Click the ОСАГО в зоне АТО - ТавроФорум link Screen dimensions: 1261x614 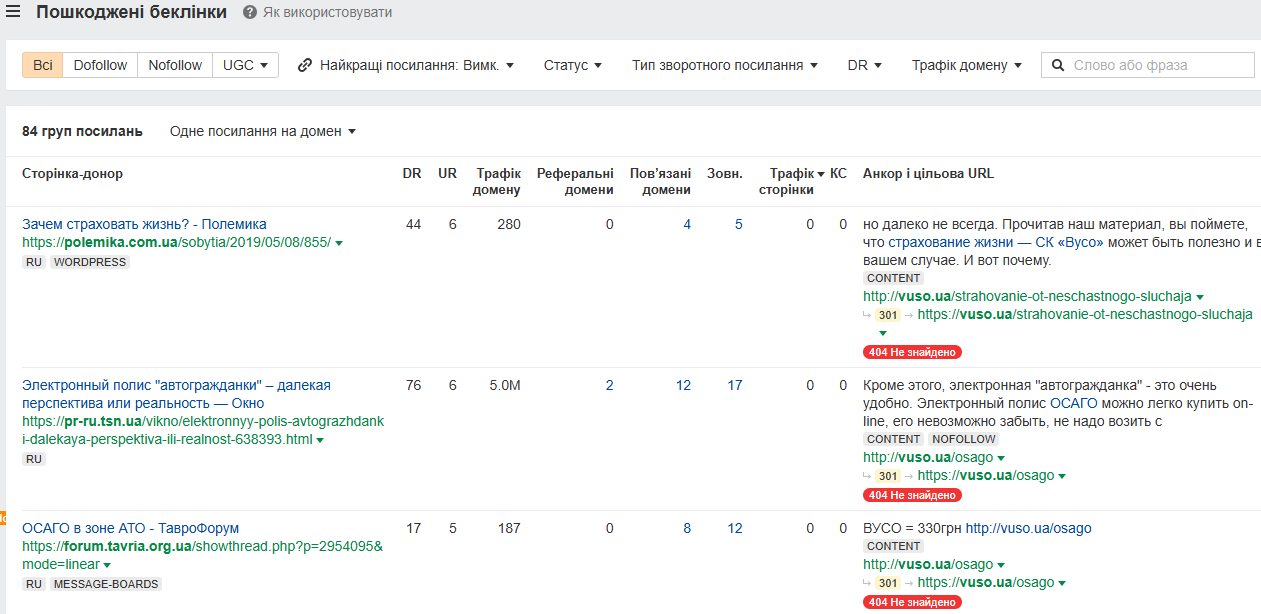tap(130, 528)
